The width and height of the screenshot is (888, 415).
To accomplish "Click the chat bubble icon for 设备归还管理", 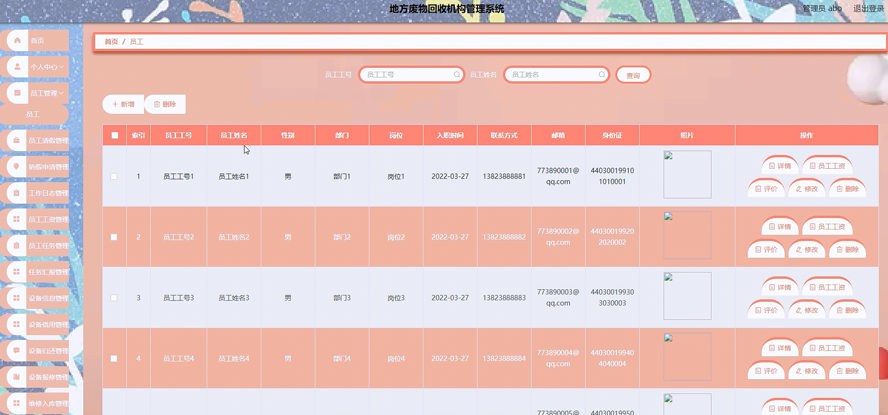I will [17, 350].
